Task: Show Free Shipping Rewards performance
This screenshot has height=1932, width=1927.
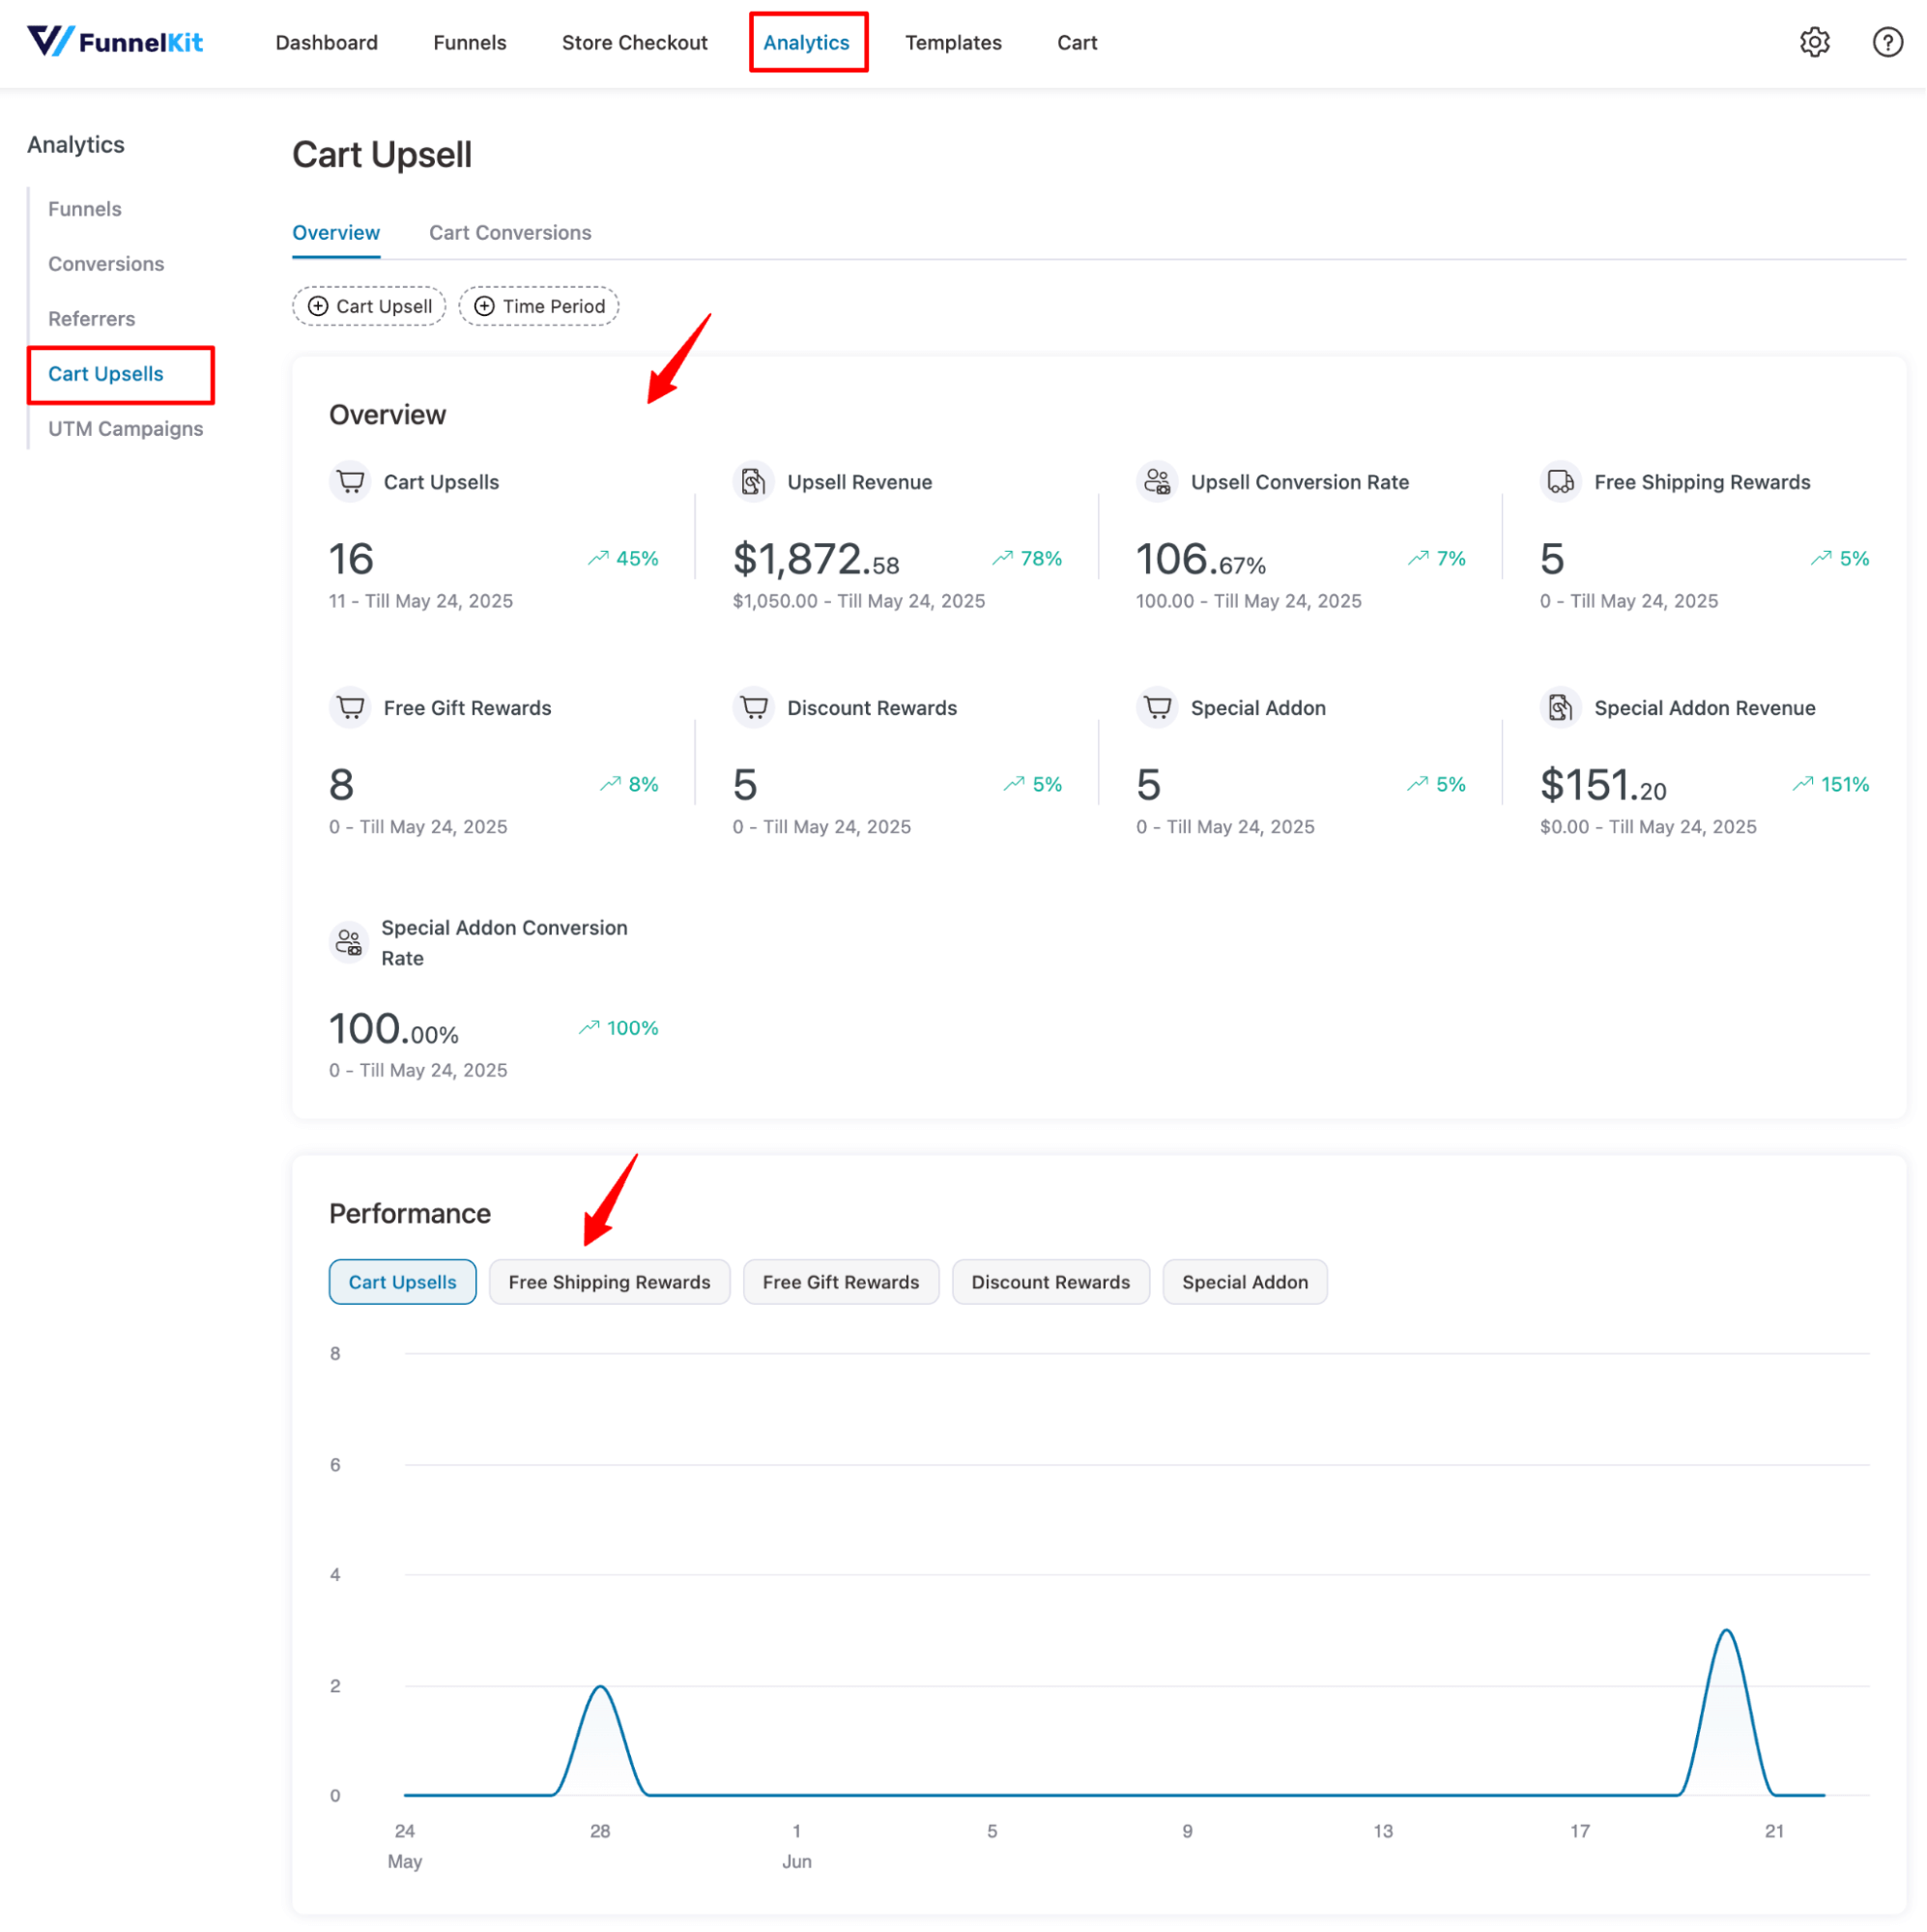Action: point(609,1282)
